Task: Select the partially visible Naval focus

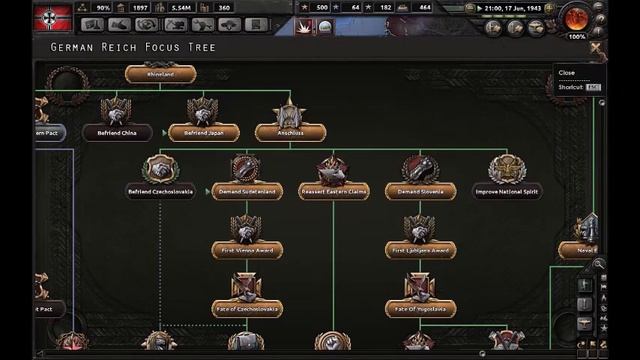Action: pos(577,250)
